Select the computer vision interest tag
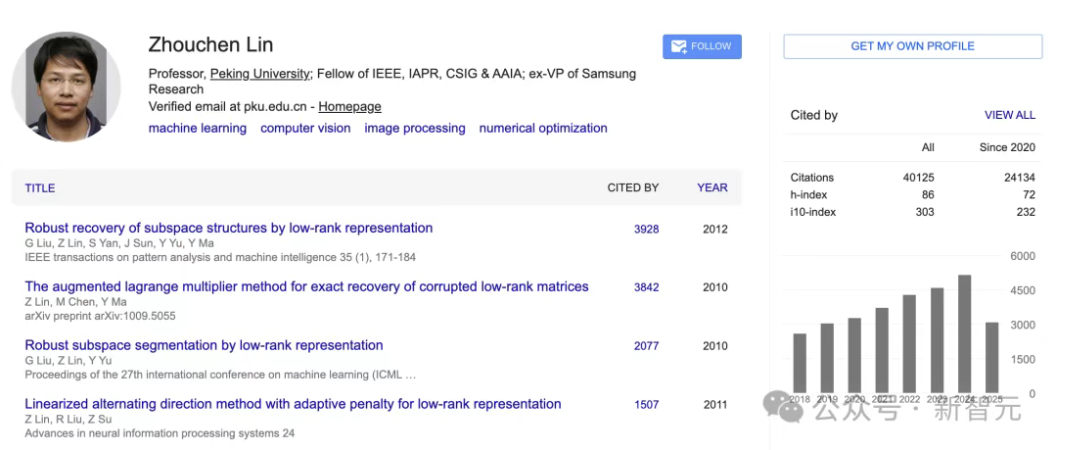This screenshot has height=450, width=1078. [305, 128]
